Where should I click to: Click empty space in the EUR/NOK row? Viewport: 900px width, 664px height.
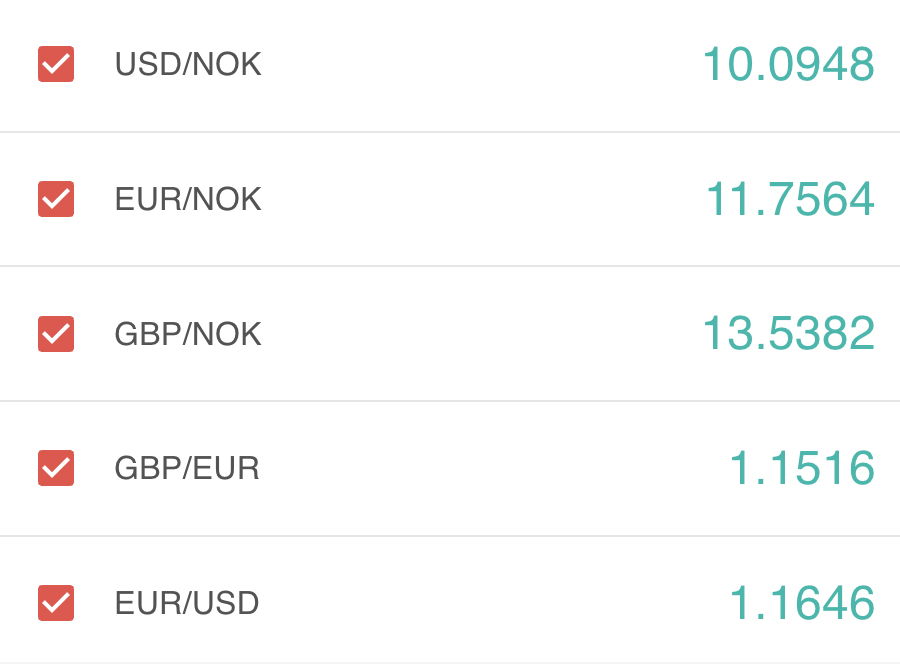tap(480, 199)
